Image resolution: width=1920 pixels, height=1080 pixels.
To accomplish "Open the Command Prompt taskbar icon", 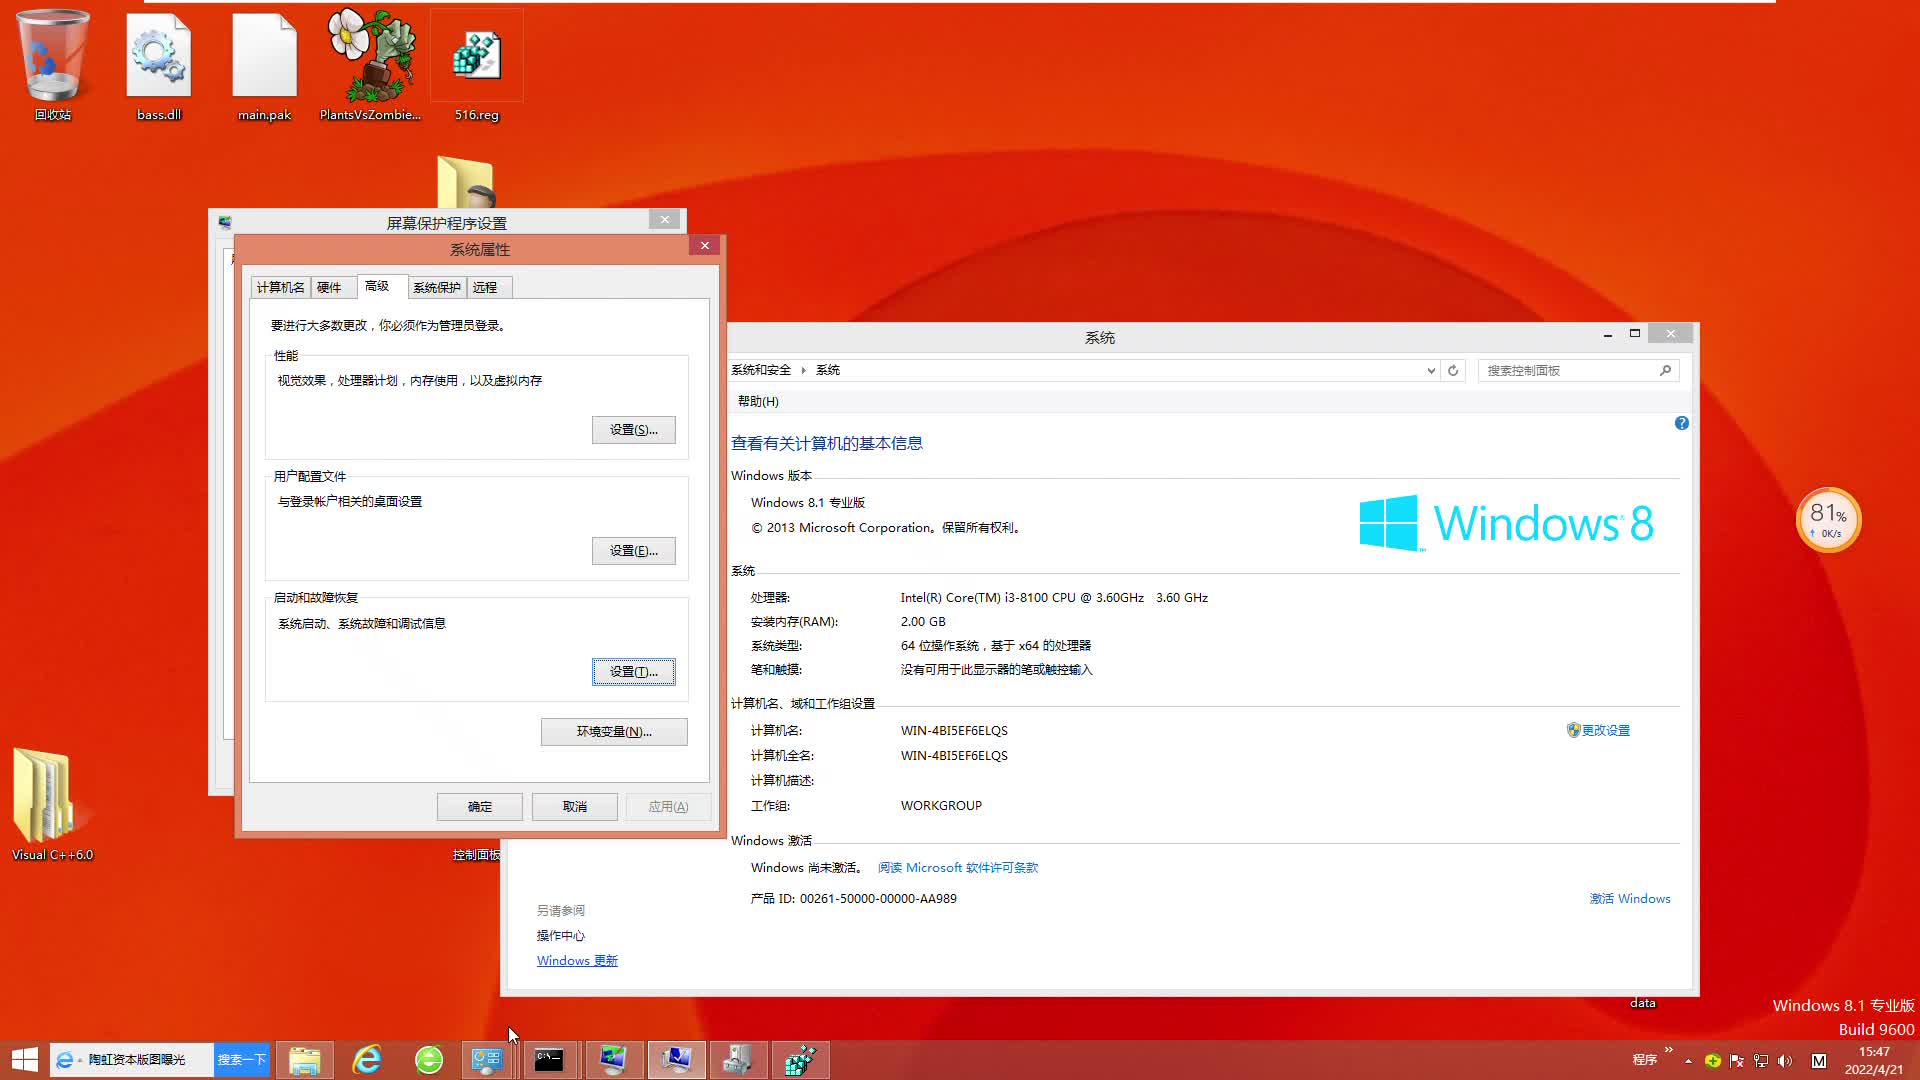I will point(551,1059).
